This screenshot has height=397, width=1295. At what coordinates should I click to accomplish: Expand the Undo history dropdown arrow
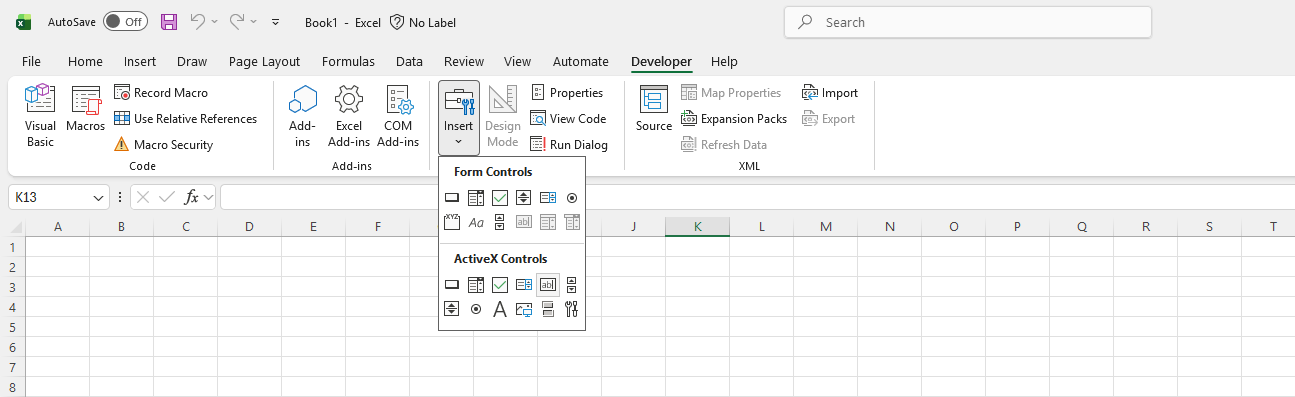tap(214, 21)
